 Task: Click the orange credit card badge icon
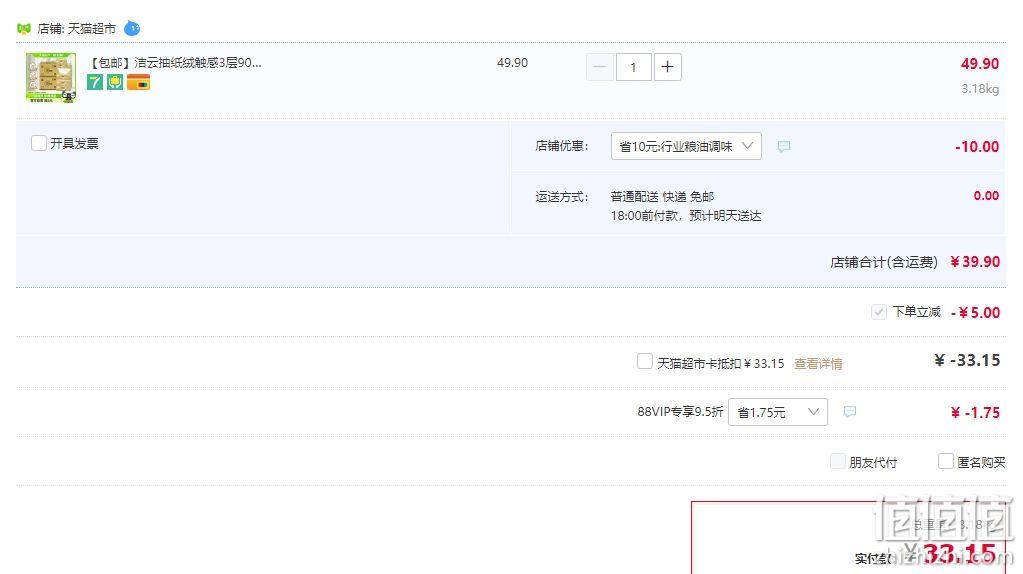pos(138,82)
